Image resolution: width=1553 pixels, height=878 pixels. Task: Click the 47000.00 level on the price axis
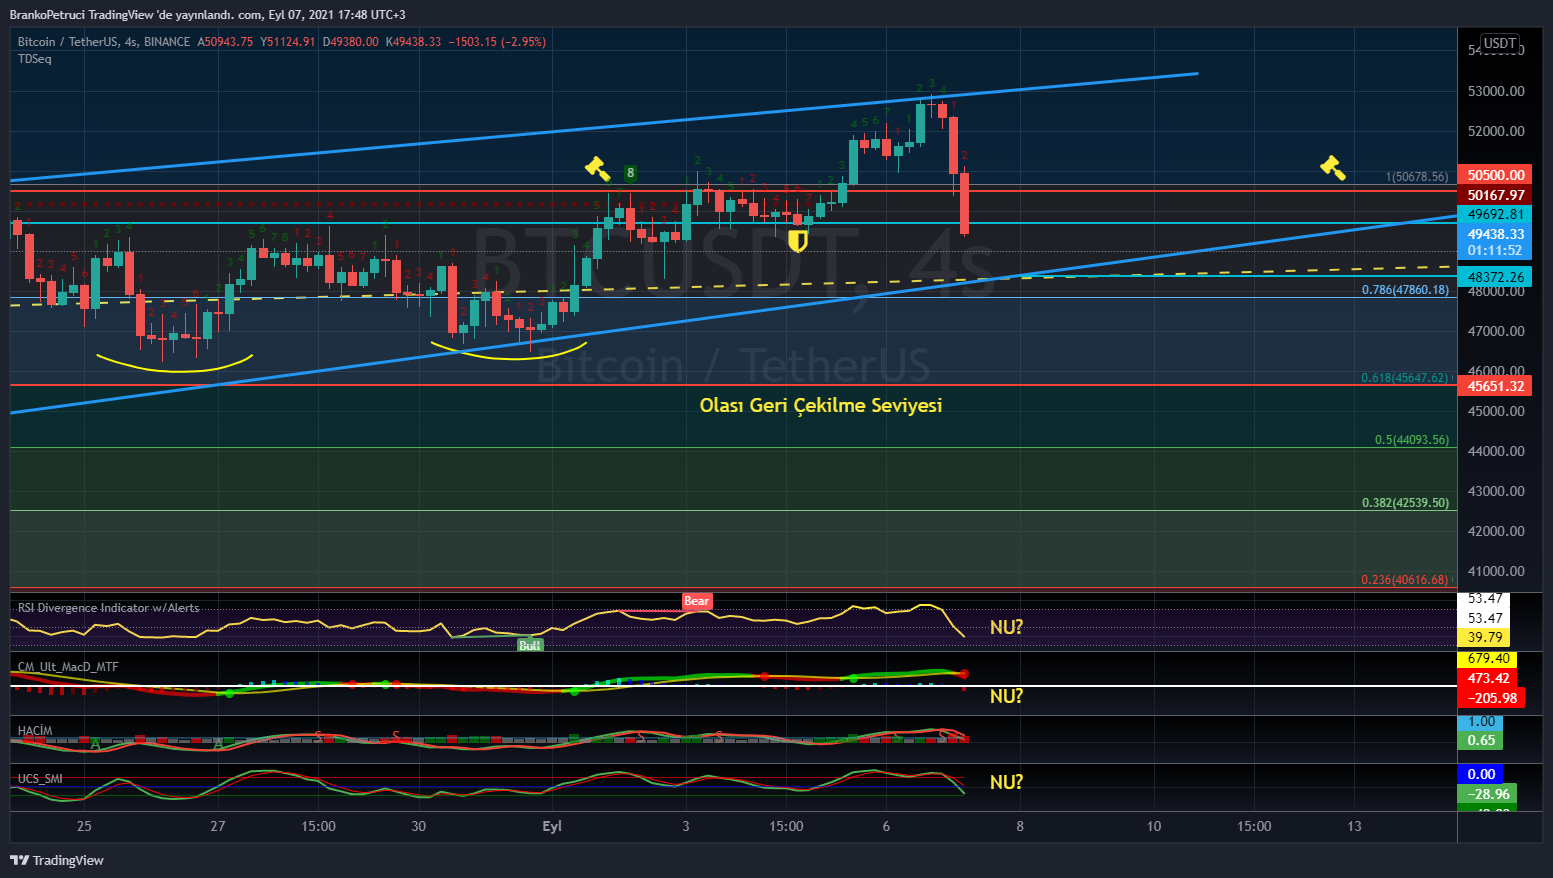click(x=1496, y=331)
